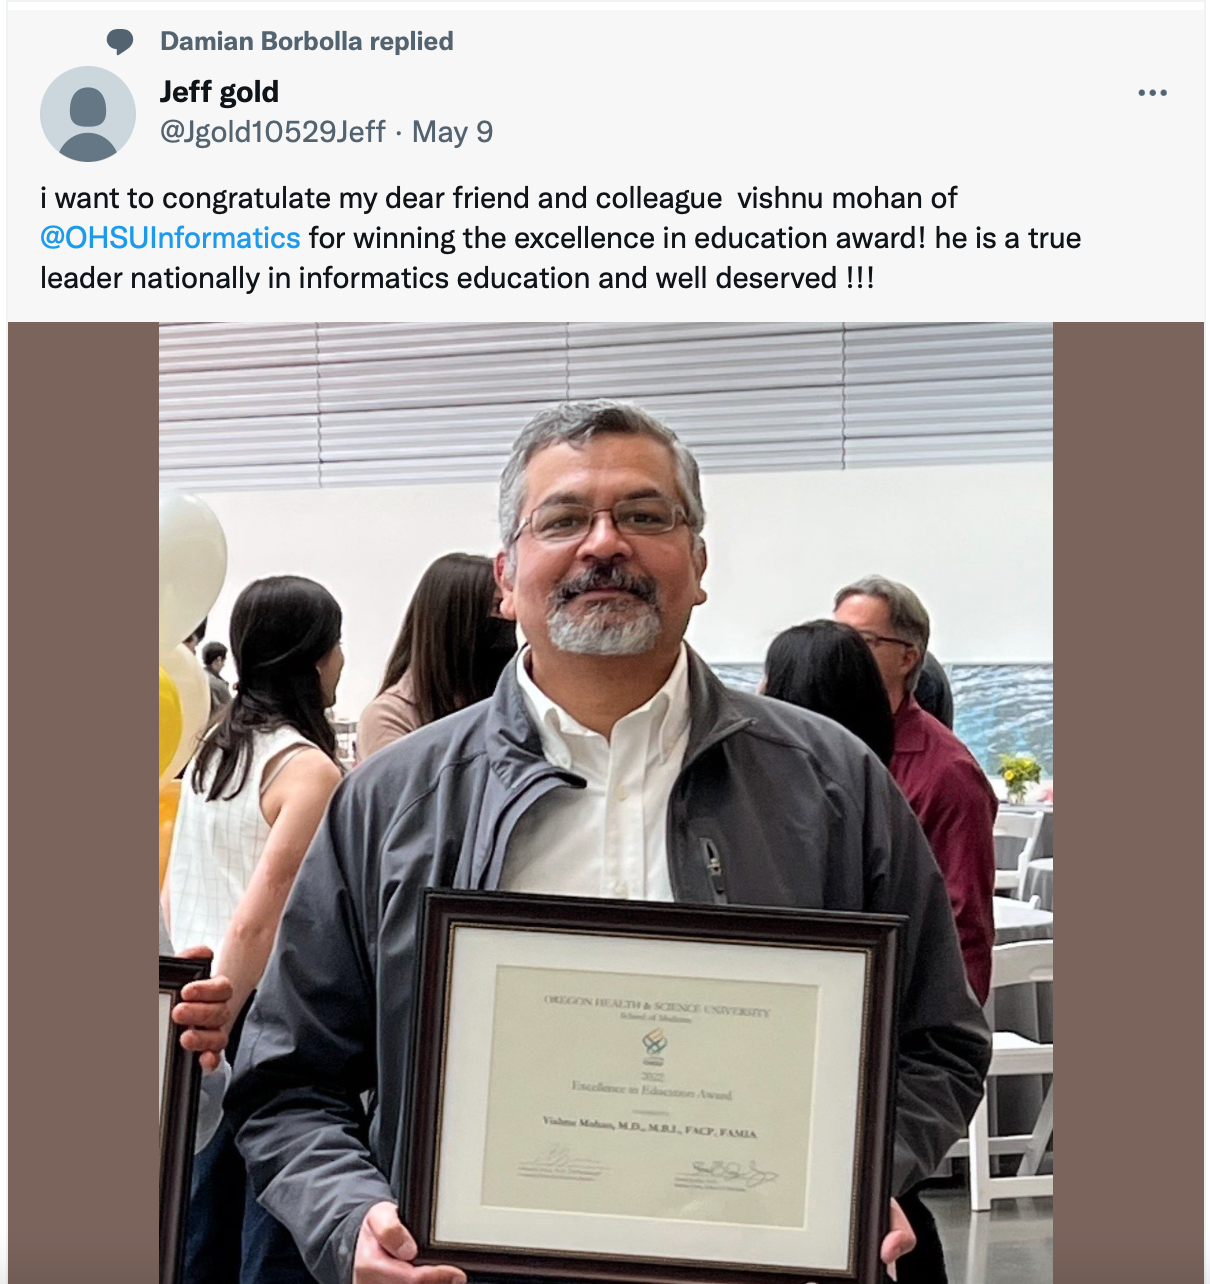
Task: Click Jeff gold's default avatar icon
Action: coord(88,114)
